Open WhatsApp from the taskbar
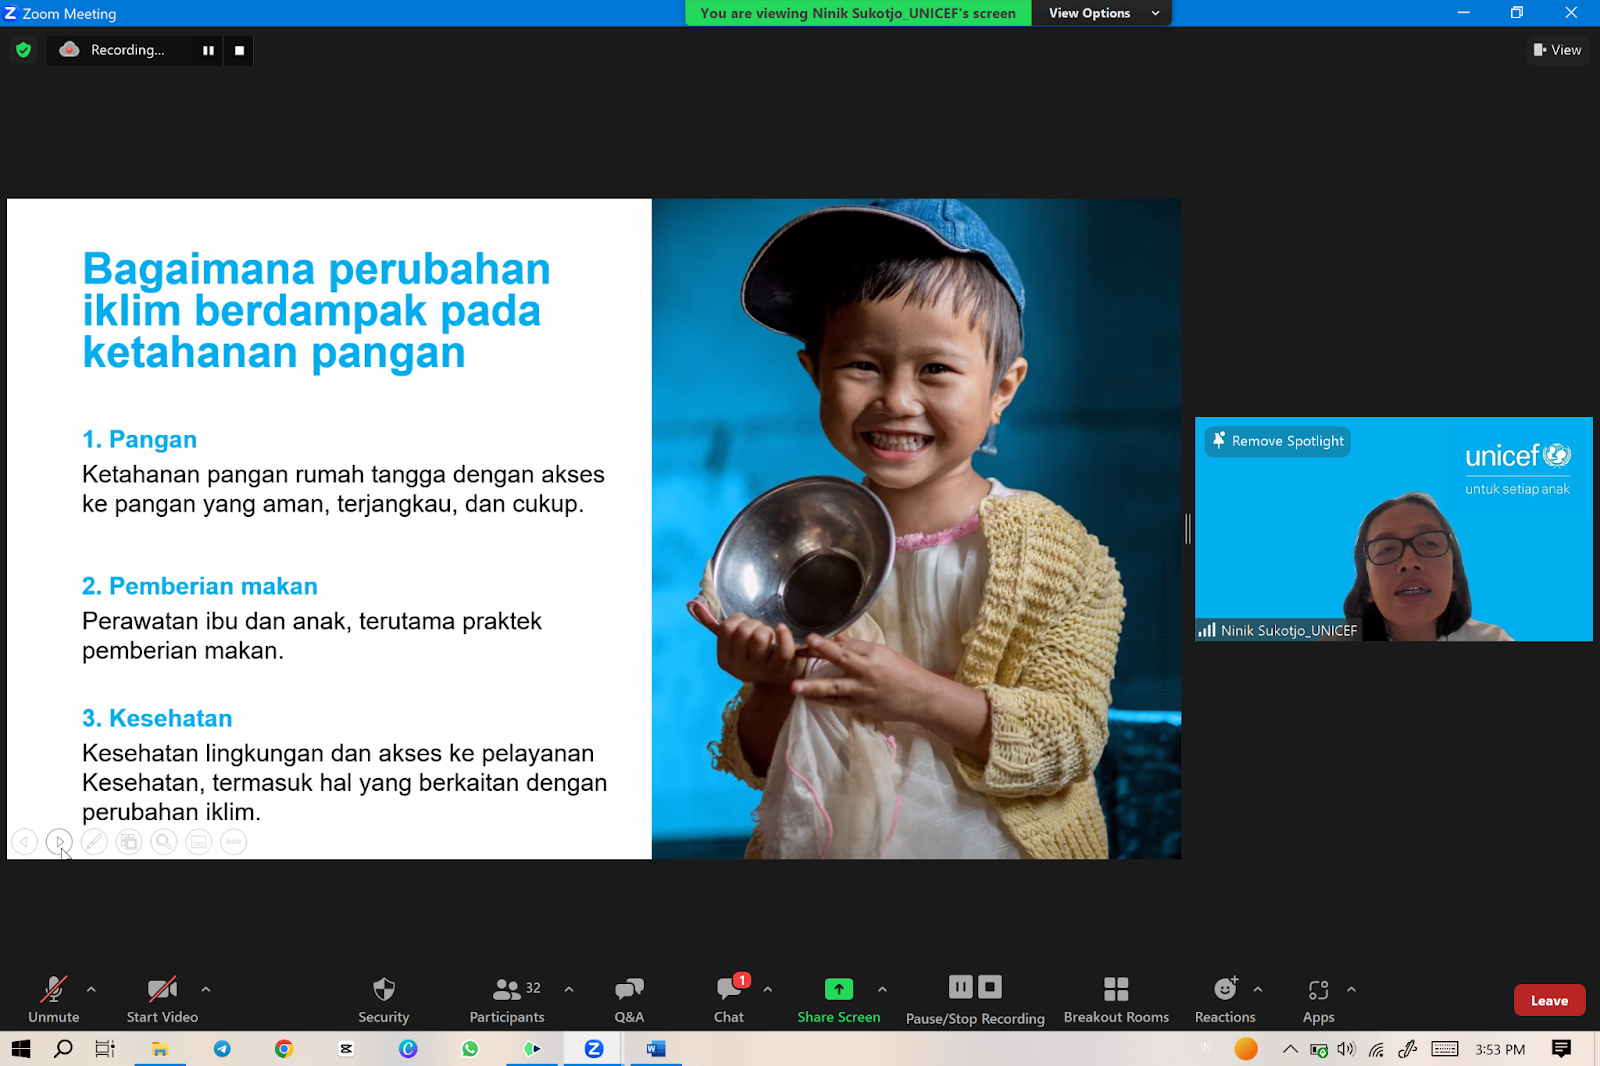Screen dimensions: 1600x1066 tap(470, 1049)
